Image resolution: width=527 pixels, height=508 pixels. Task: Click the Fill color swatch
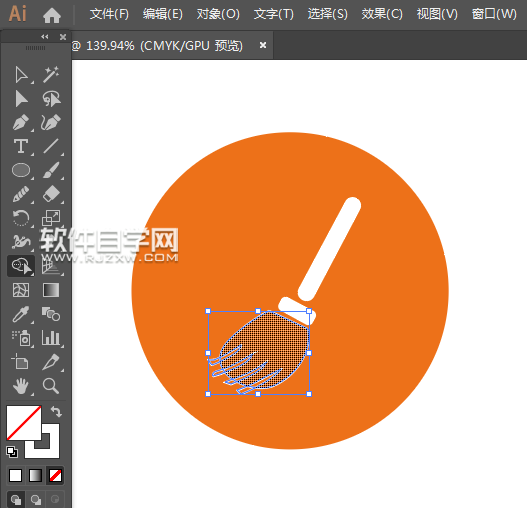coord(24,423)
